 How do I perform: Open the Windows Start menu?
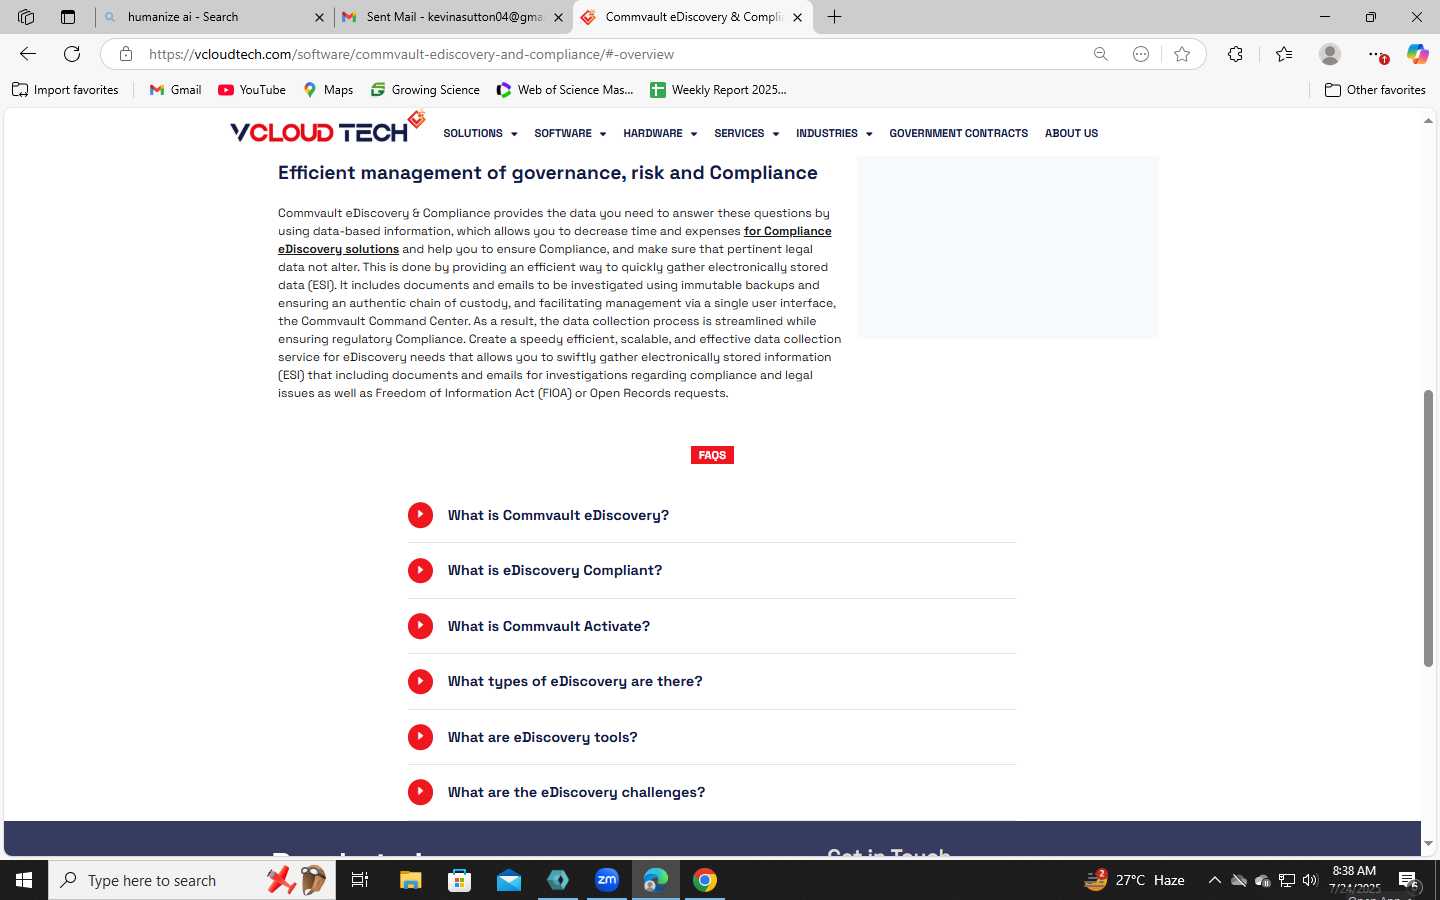pyautogui.click(x=24, y=880)
